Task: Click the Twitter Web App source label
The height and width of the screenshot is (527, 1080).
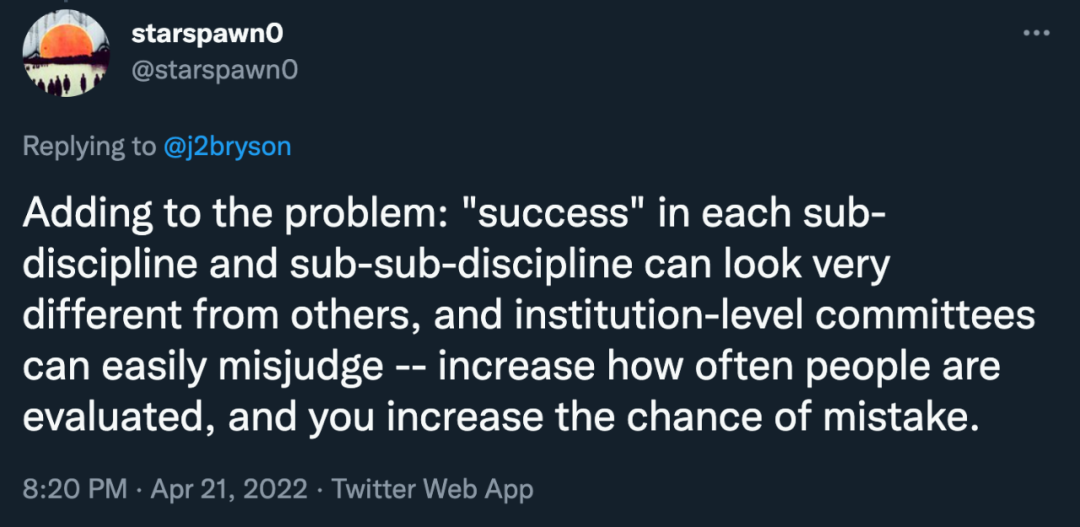Action: 432,489
